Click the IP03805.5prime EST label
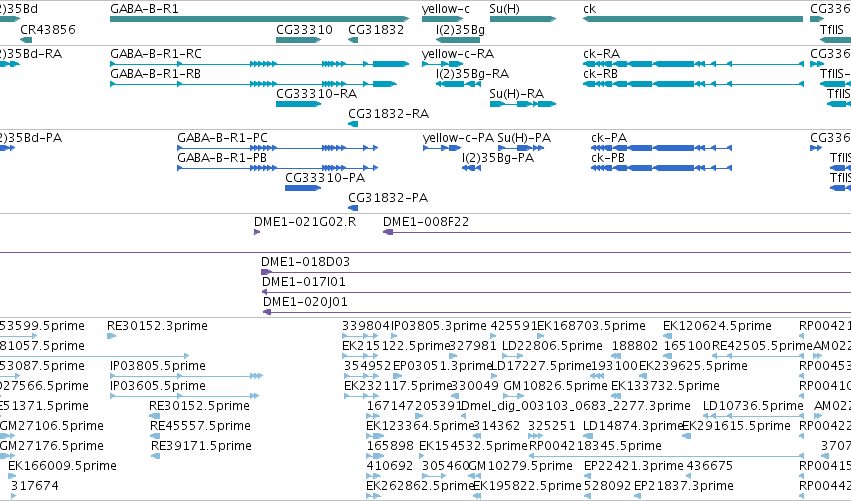The height and width of the screenshot is (501, 851). coord(158,366)
